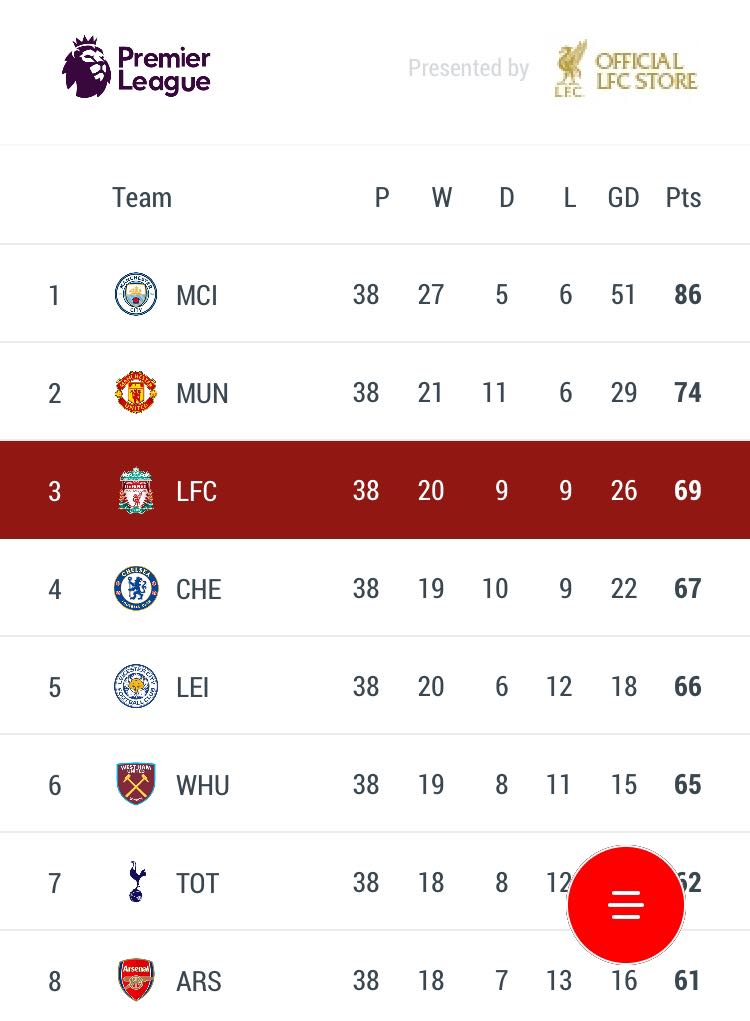Image resolution: width=750 pixels, height=1021 pixels.
Task: Select the W column header
Action: 441,197
